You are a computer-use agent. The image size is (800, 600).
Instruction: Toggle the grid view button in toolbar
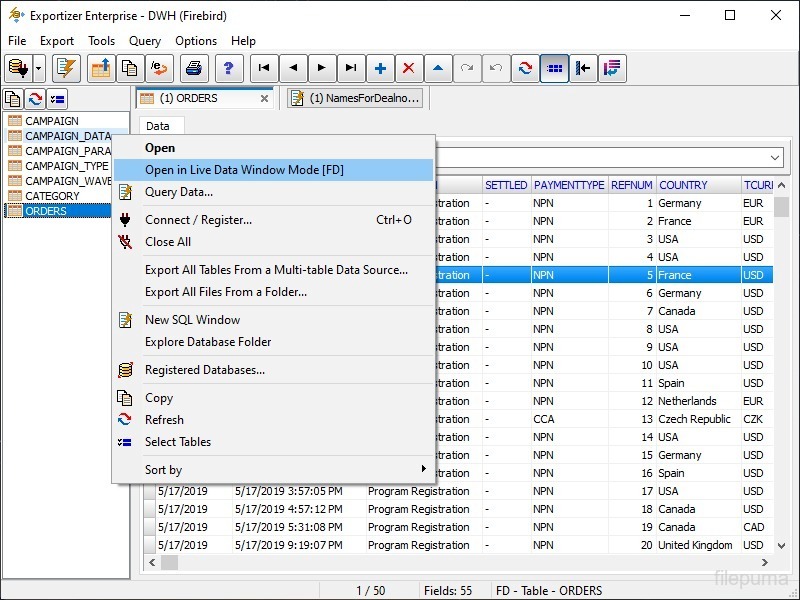coord(554,68)
